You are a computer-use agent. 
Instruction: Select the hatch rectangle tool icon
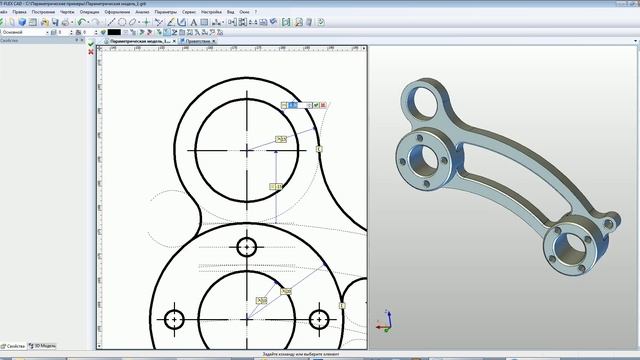(204, 22)
